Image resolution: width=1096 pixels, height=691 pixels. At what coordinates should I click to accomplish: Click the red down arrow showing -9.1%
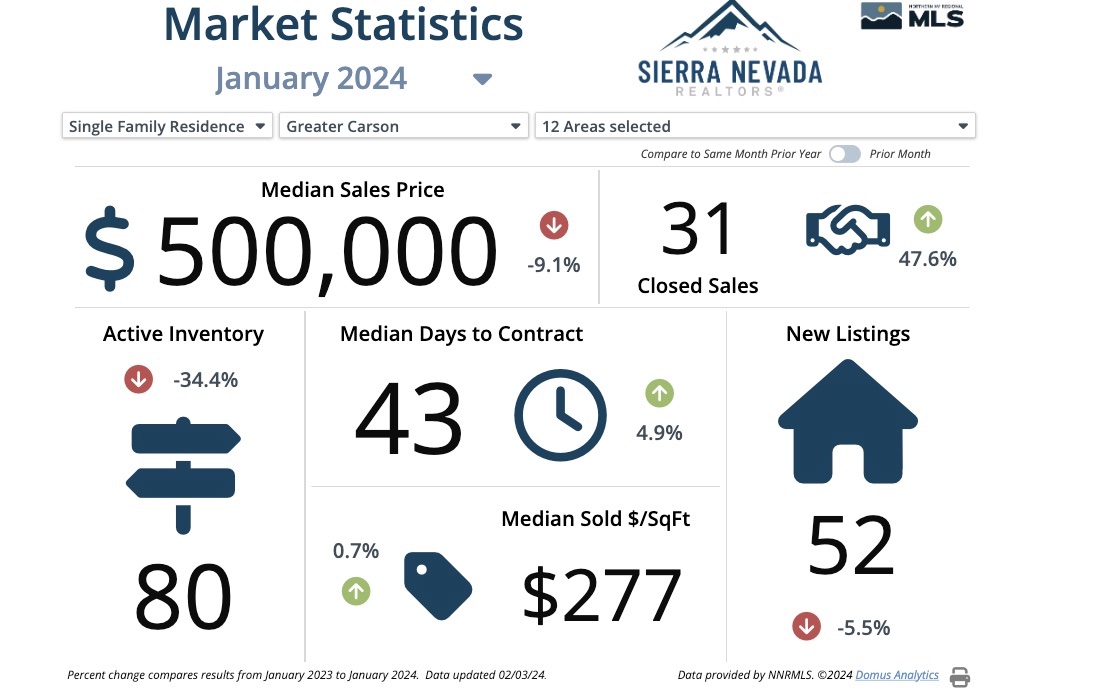pyautogui.click(x=554, y=225)
